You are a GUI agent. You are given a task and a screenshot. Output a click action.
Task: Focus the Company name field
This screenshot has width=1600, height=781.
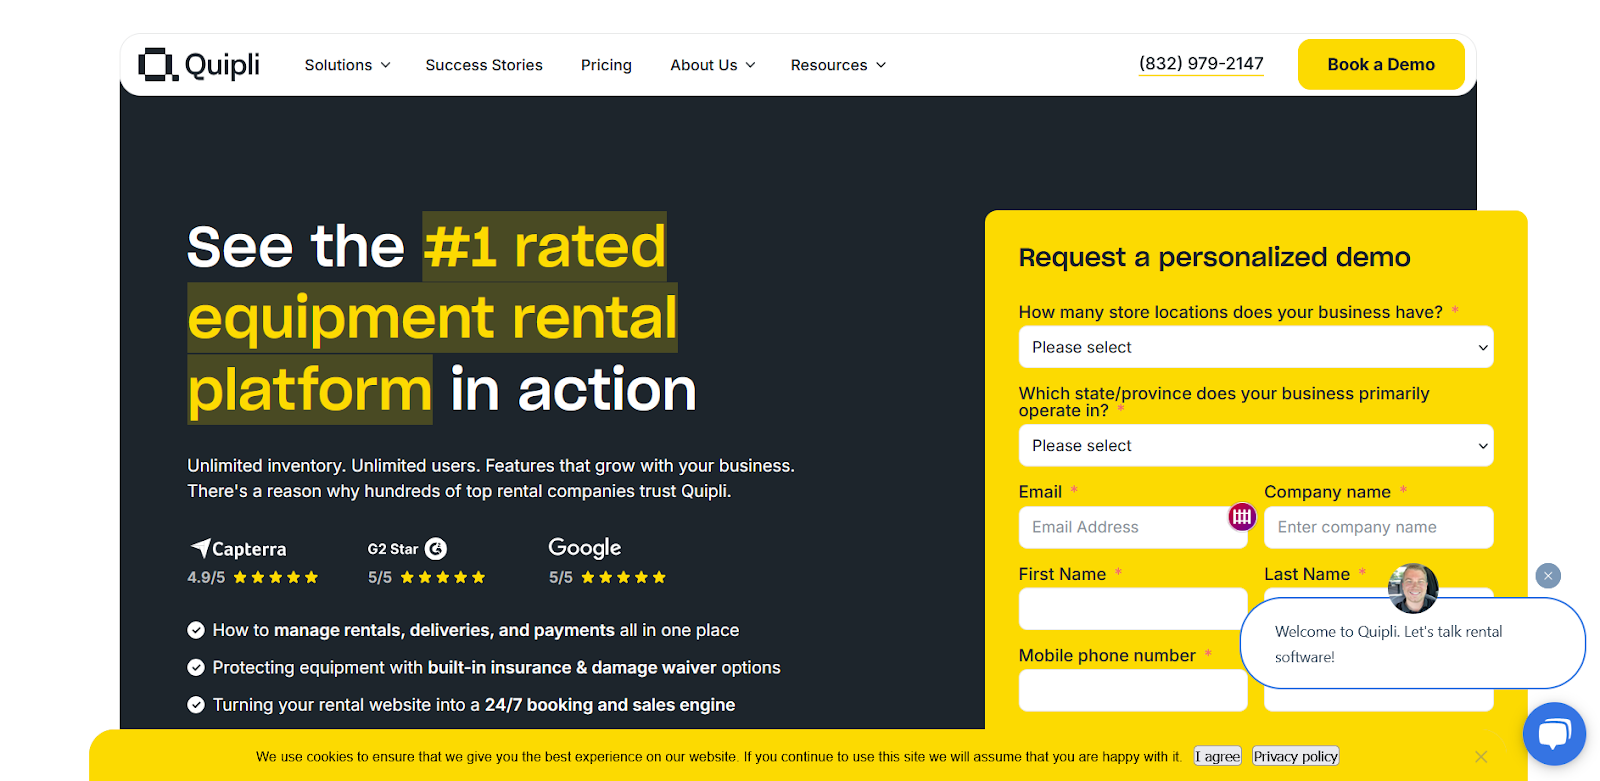pyautogui.click(x=1379, y=527)
